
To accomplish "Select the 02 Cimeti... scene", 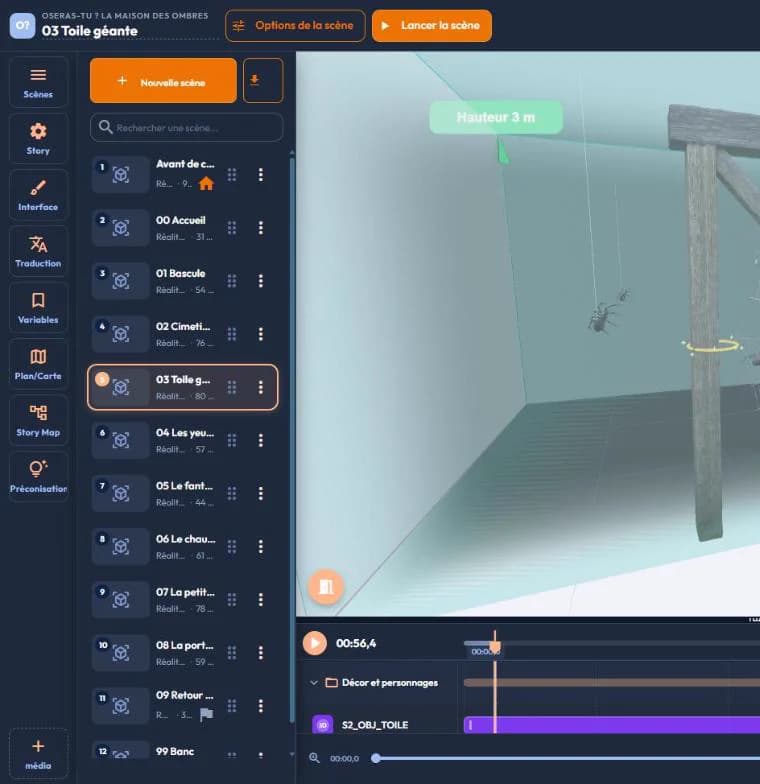I will (183, 334).
